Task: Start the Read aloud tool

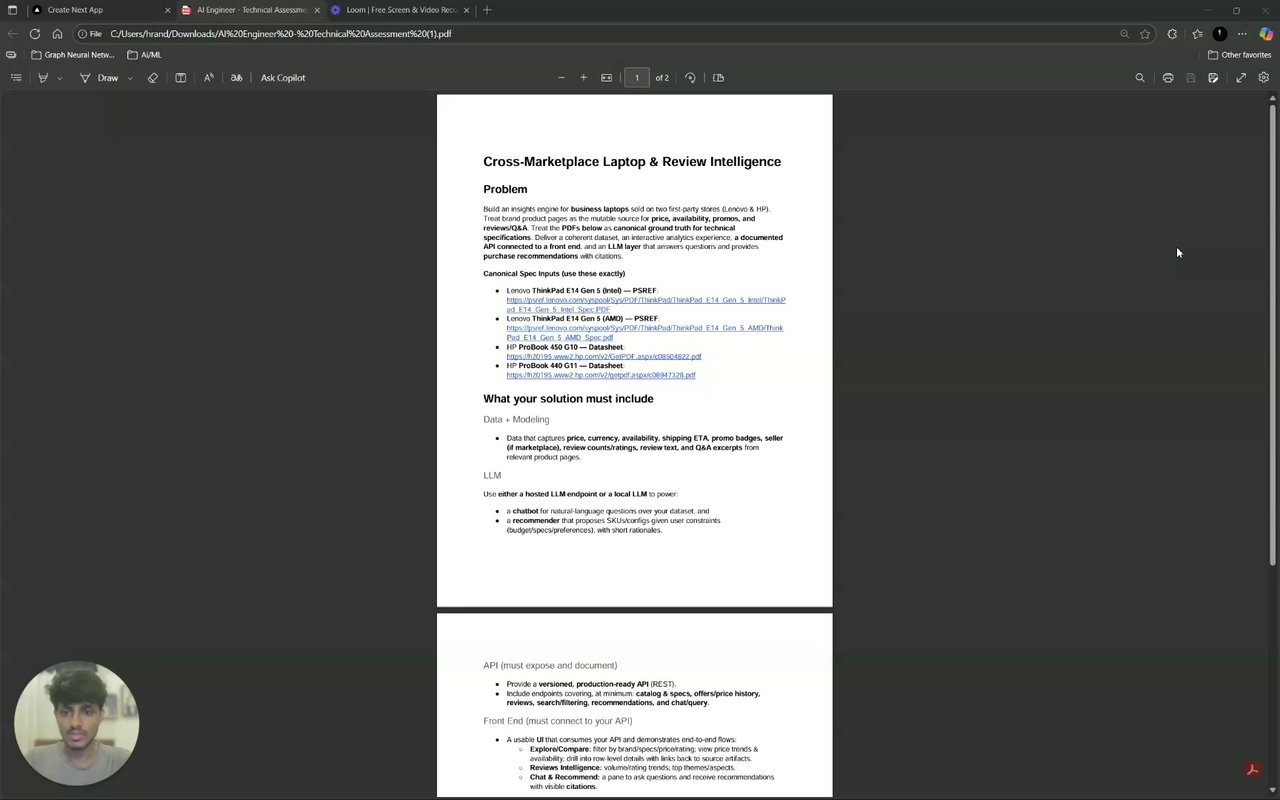Action: tap(209, 78)
